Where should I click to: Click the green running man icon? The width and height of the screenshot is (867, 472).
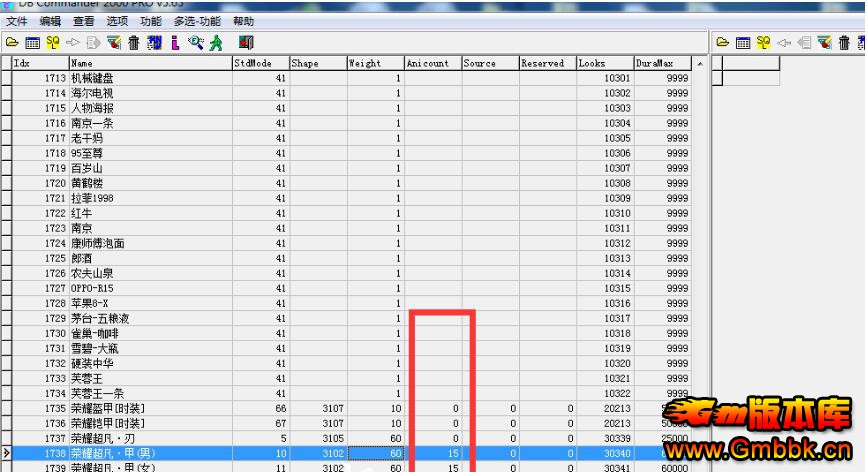216,43
